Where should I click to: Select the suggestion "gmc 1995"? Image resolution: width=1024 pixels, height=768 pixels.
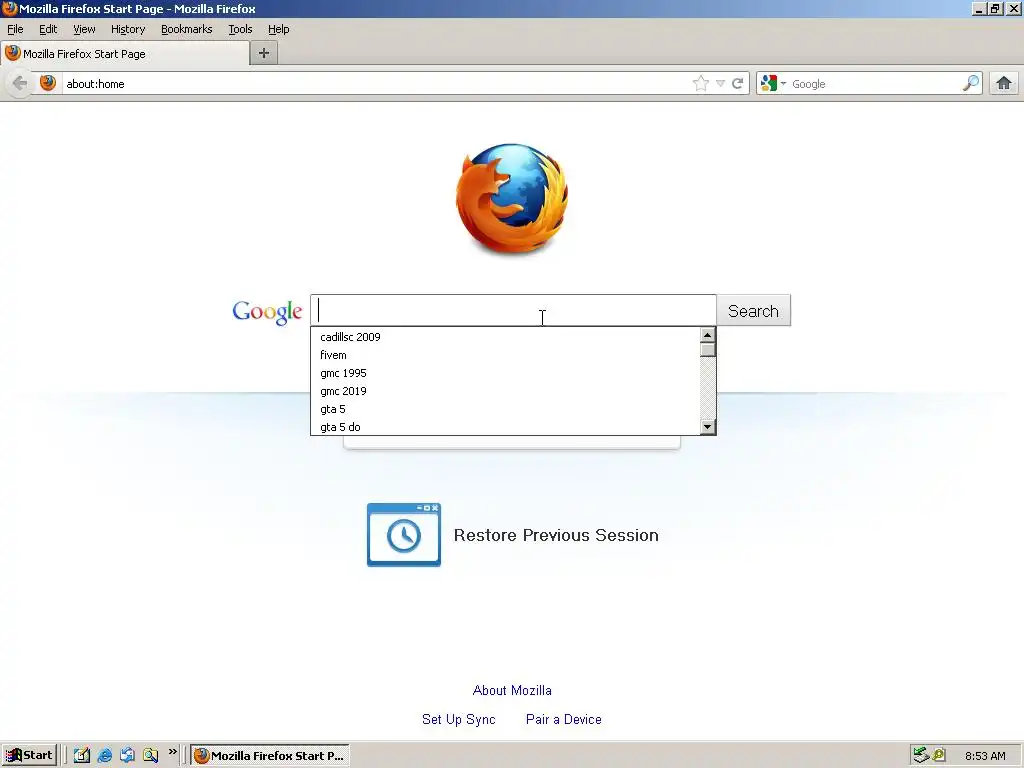[505, 373]
